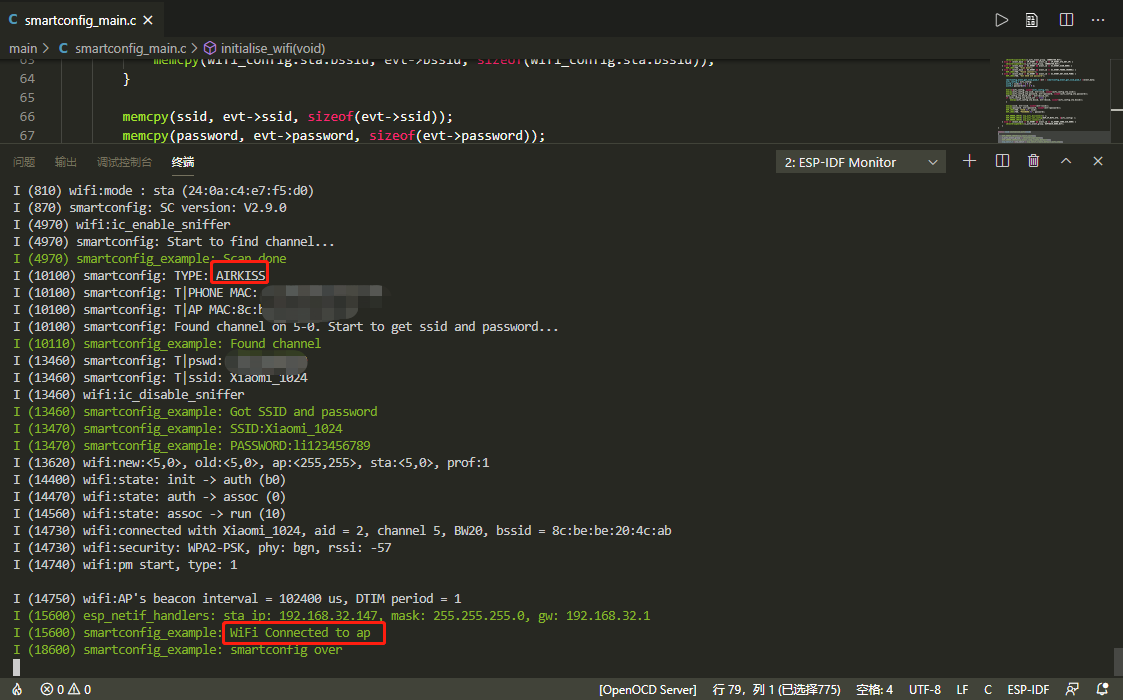Split the terminal panel

click(1001, 160)
